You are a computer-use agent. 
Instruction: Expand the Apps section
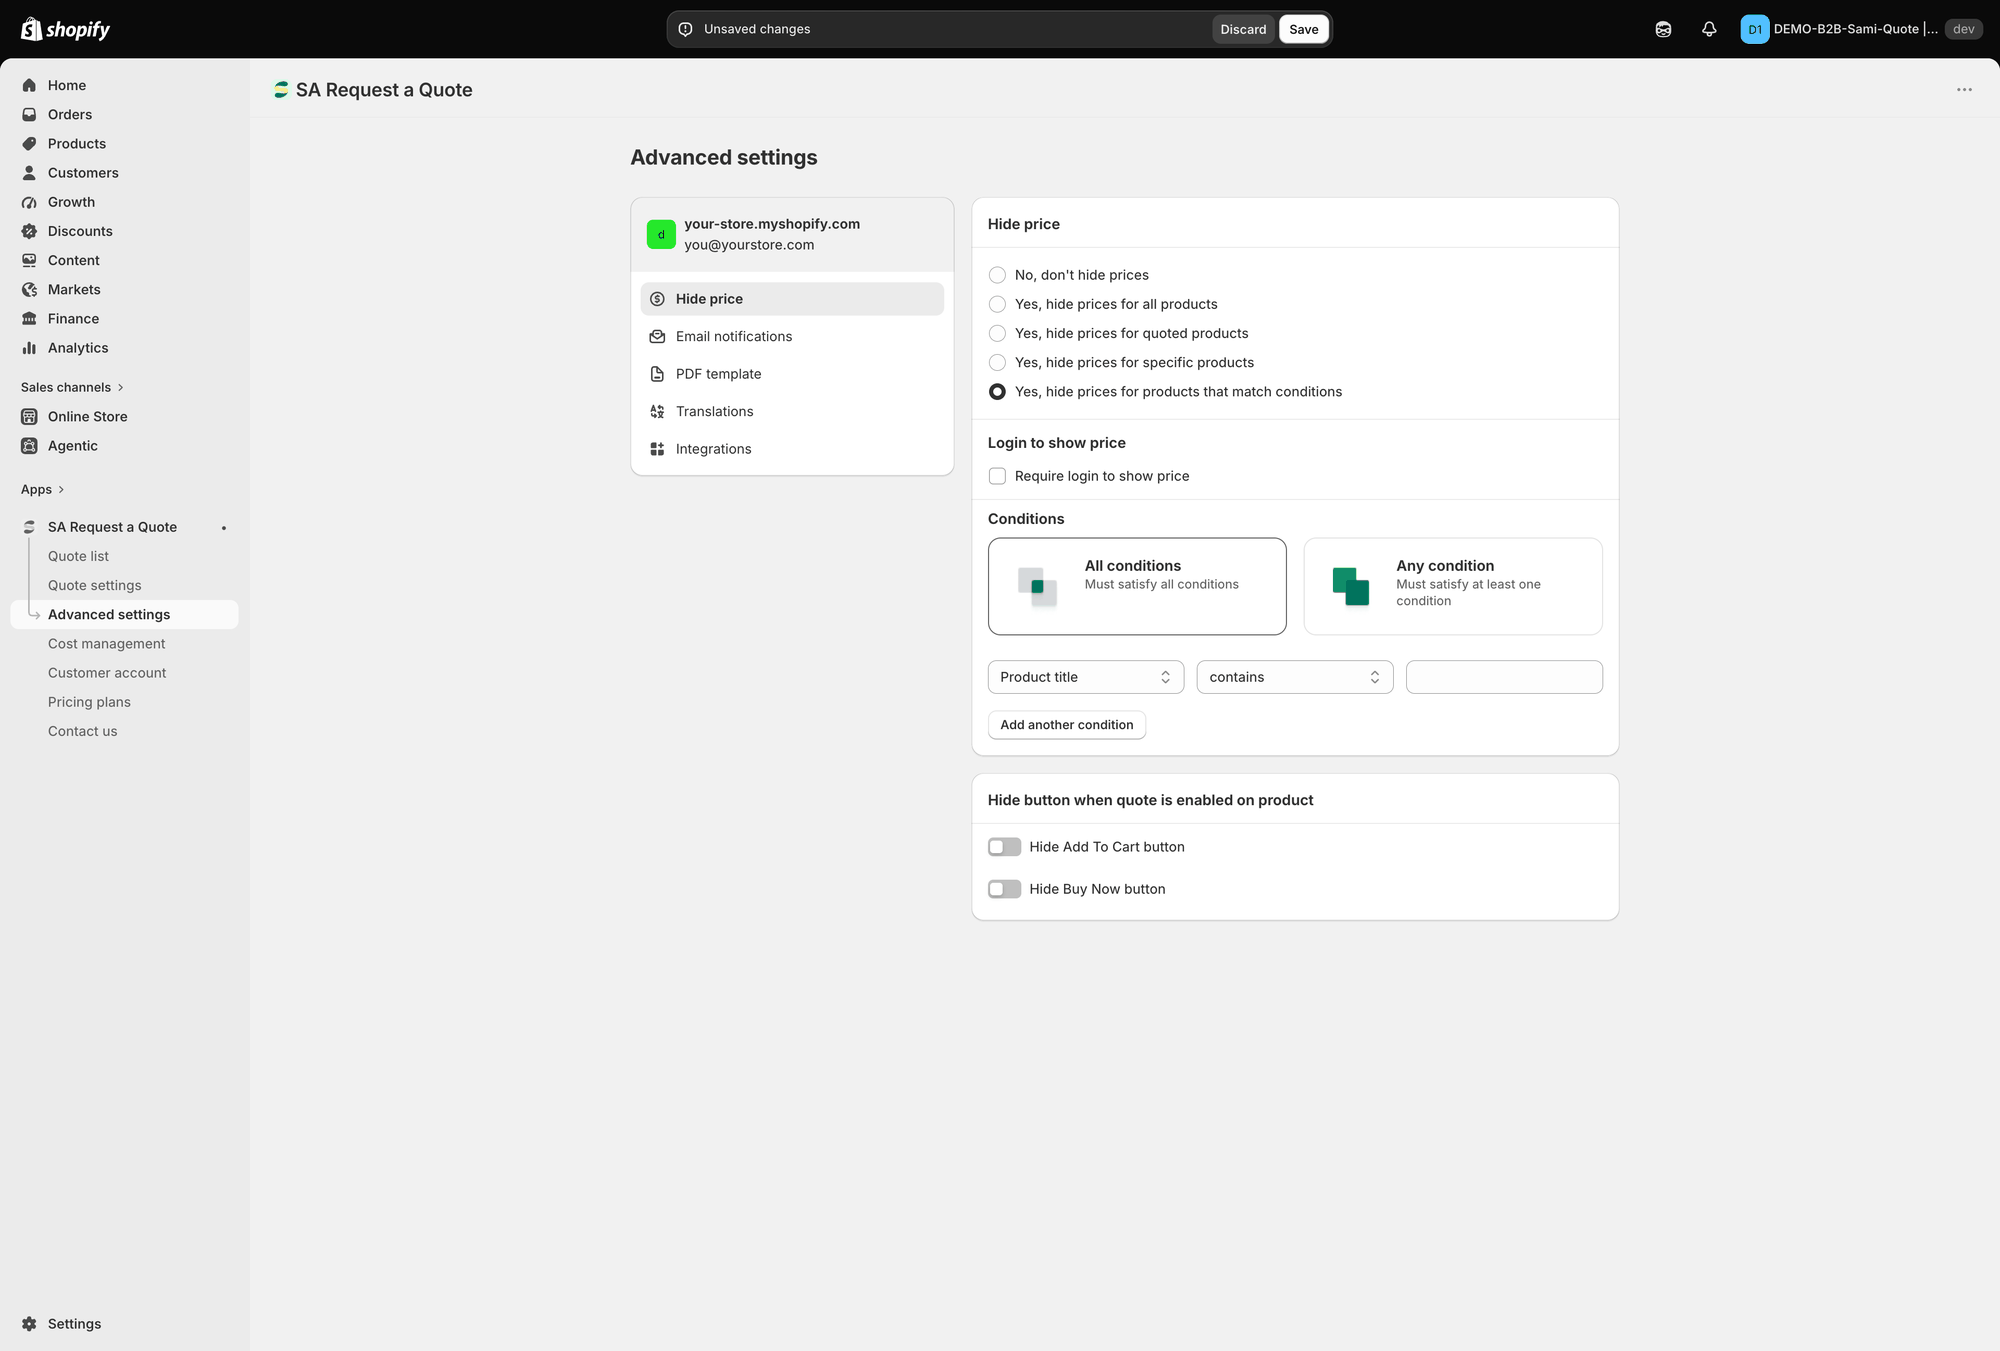point(43,489)
